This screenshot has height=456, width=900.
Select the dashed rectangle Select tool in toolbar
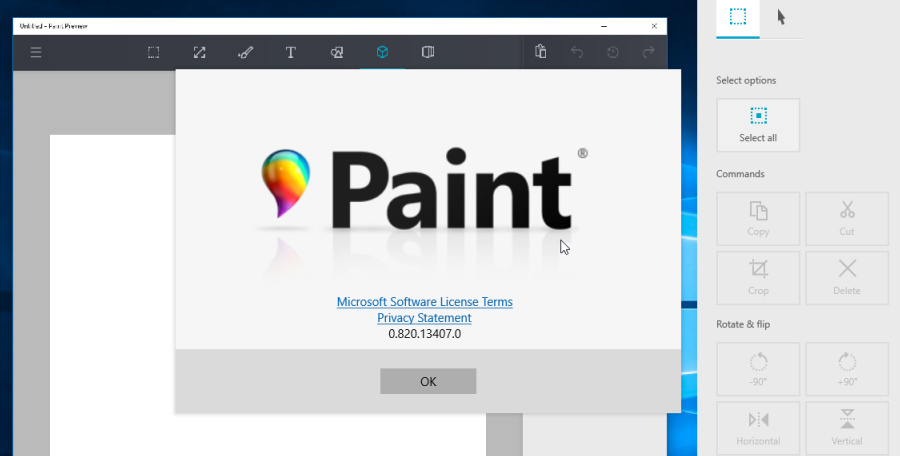click(154, 52)
